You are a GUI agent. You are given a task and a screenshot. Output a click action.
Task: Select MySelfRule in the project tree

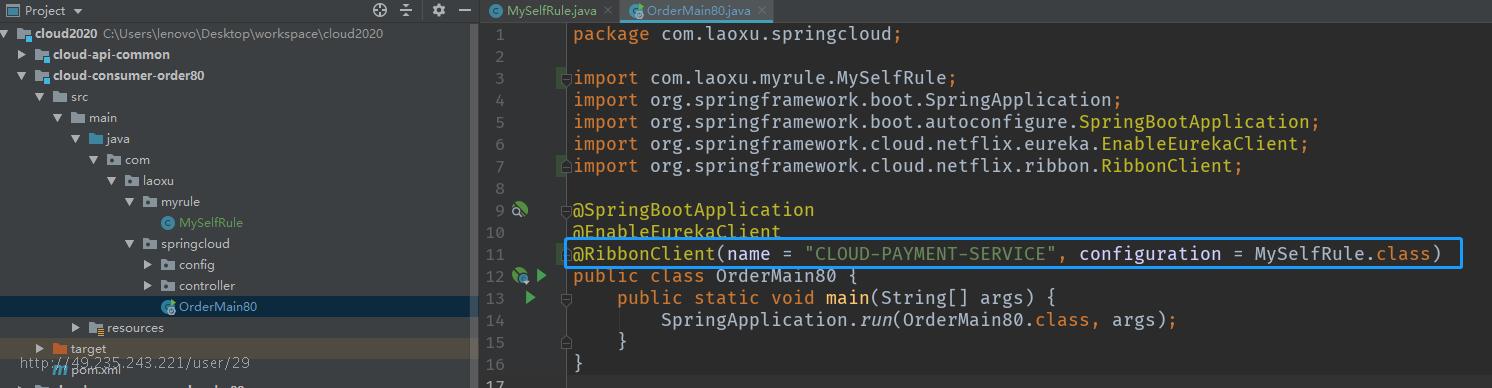click(x=211, y=223)
